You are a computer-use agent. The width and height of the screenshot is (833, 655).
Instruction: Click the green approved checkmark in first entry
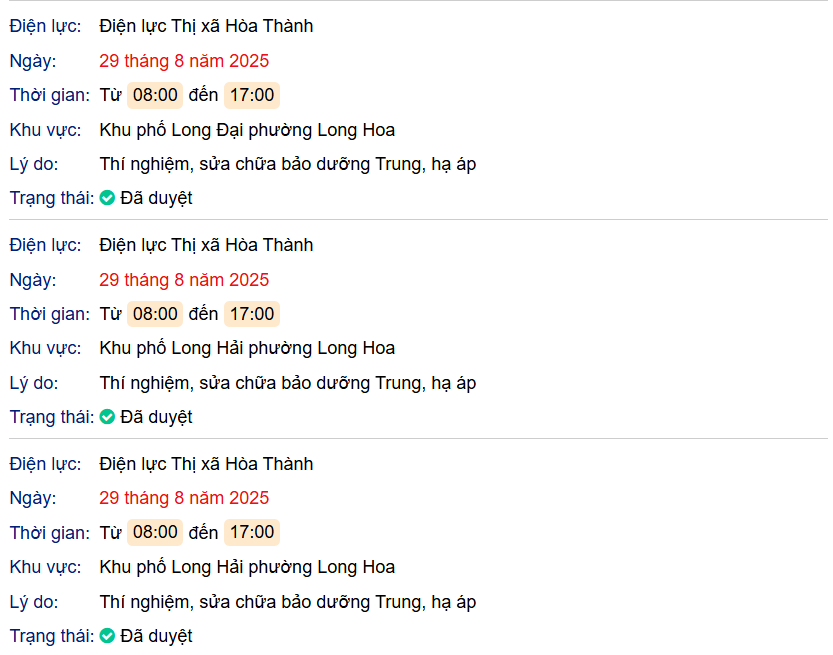tap(107, 198)
